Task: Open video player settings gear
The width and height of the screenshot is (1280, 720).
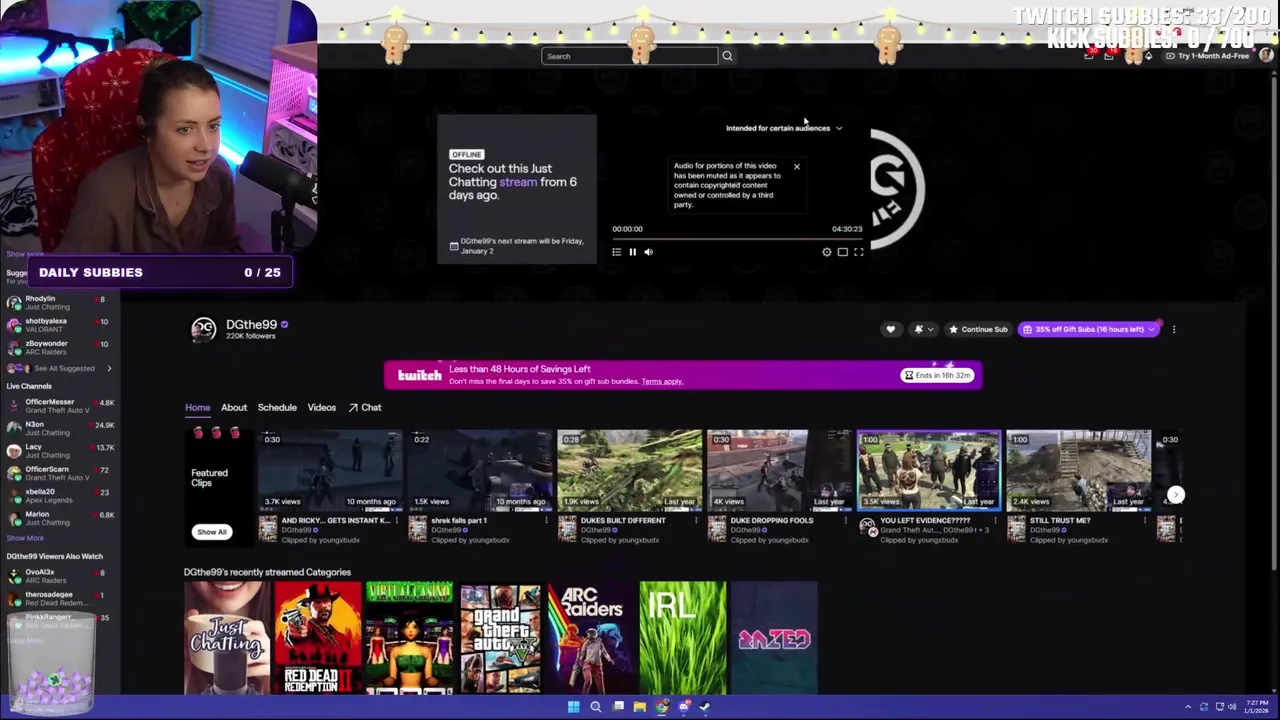Action: (826, 252)
